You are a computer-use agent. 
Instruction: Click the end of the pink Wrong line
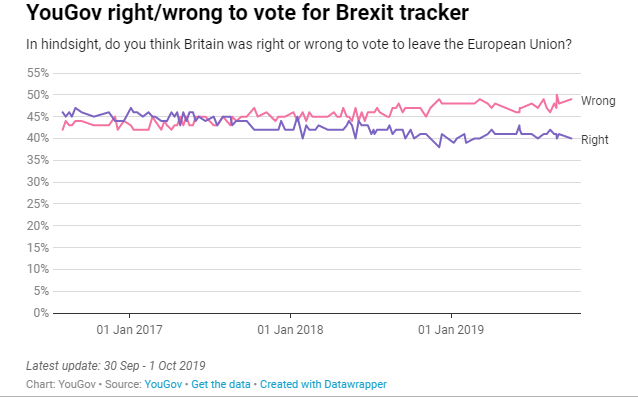[572, 99]
